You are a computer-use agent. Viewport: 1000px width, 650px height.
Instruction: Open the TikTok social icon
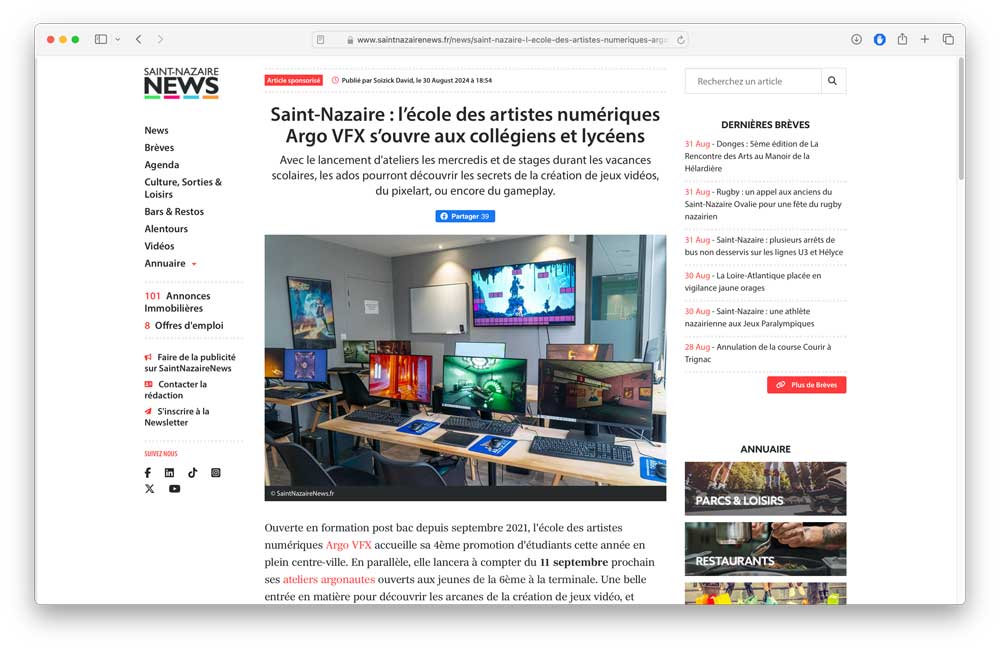(x=193, y=473)
